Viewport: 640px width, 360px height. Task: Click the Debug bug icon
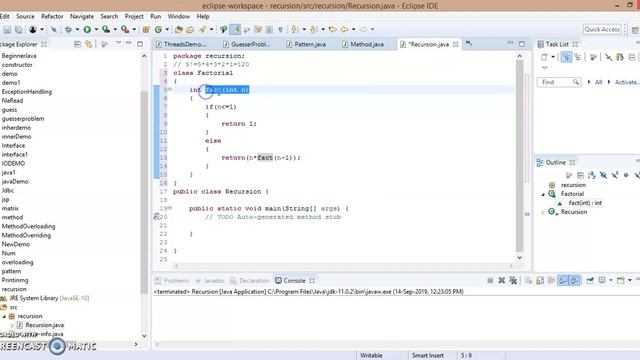point(68,29)
